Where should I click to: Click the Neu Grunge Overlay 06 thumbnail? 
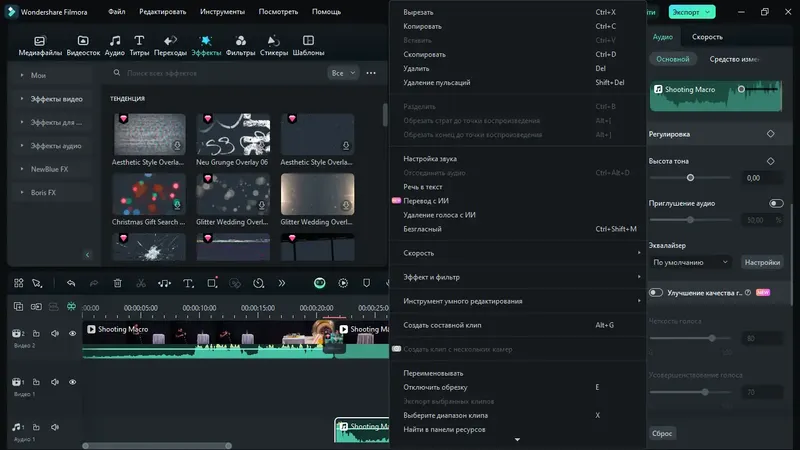pos(233,134)
